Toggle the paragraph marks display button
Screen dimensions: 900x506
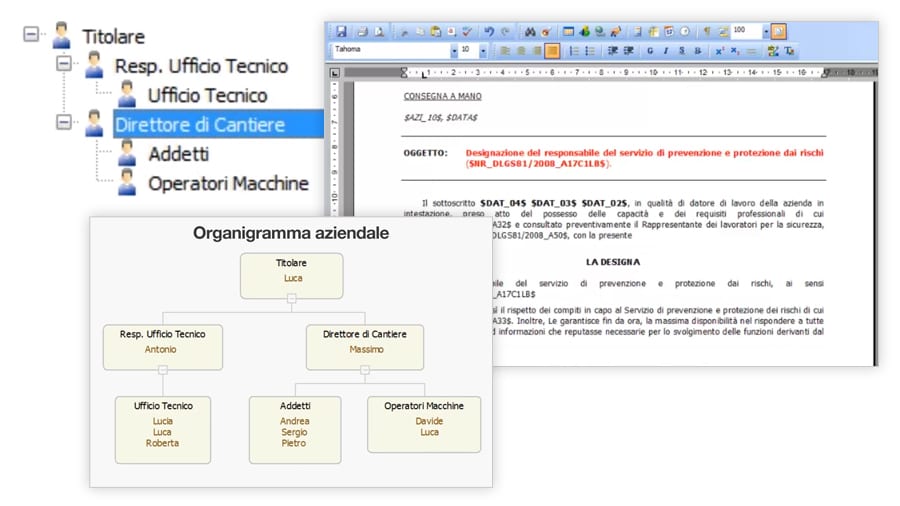pyautogui.click(x=707, y=32)
